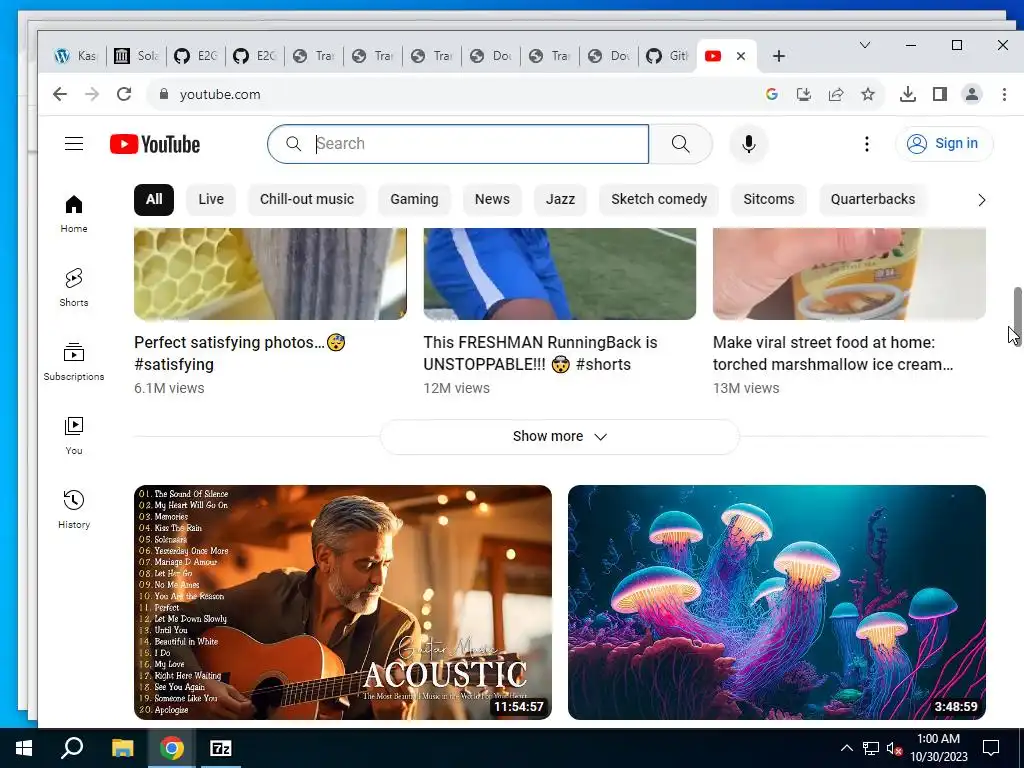Viewport: 1024px width, 768px height.
Task: Open the football player short thumbnail
Action: (x=560, y=274)
